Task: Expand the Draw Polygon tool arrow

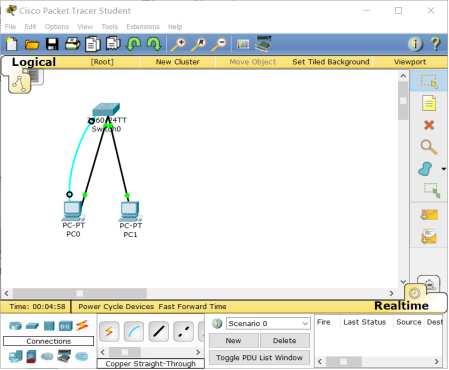Action: pos(443,169)
